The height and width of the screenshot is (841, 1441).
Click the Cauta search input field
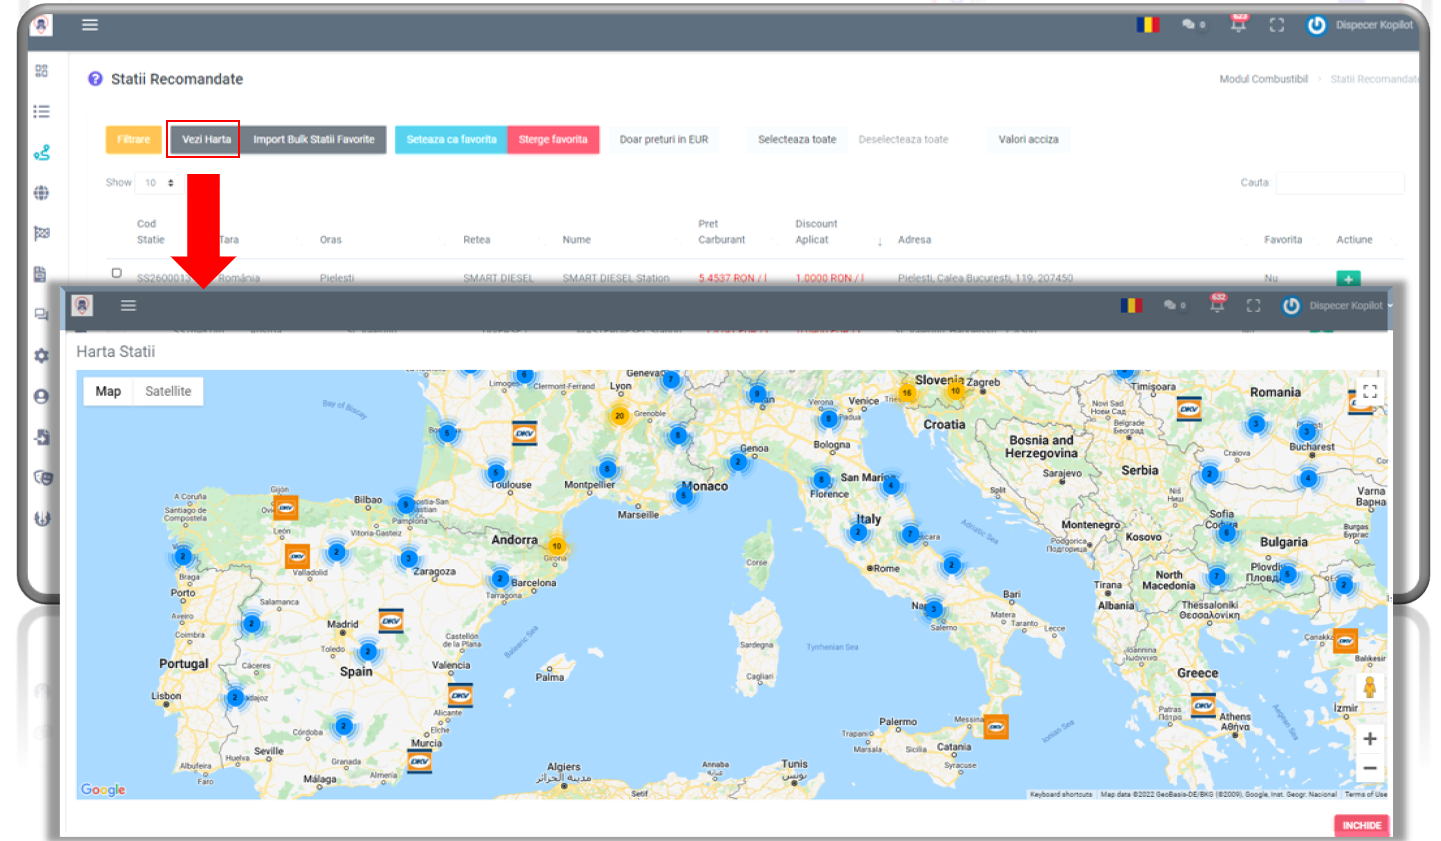(1339, 183)
